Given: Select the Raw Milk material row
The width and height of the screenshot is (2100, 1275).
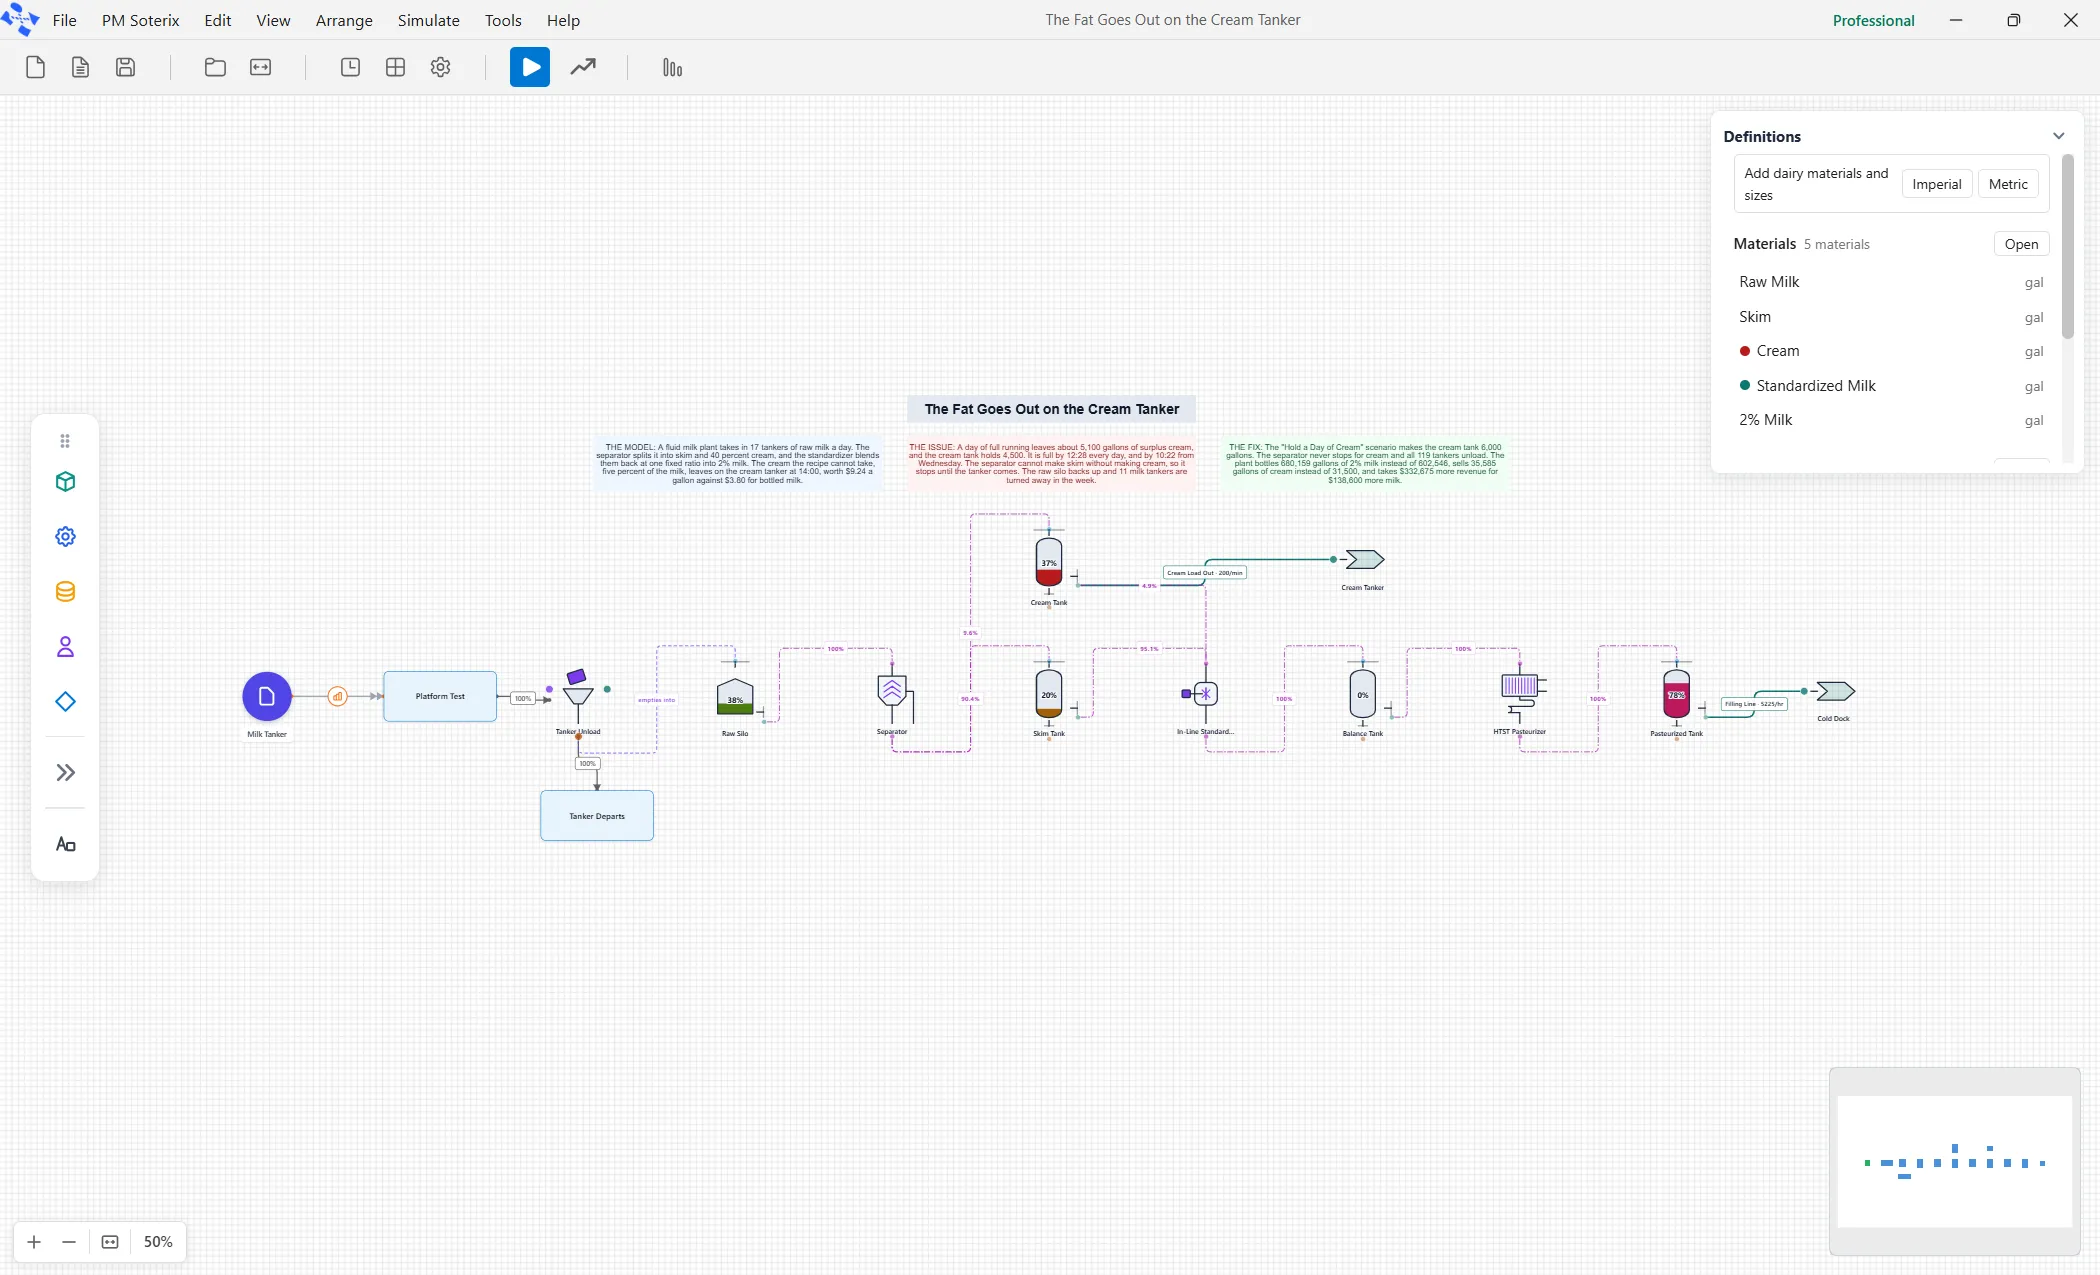Looking at the screenshot, I should coord(1891,282).
